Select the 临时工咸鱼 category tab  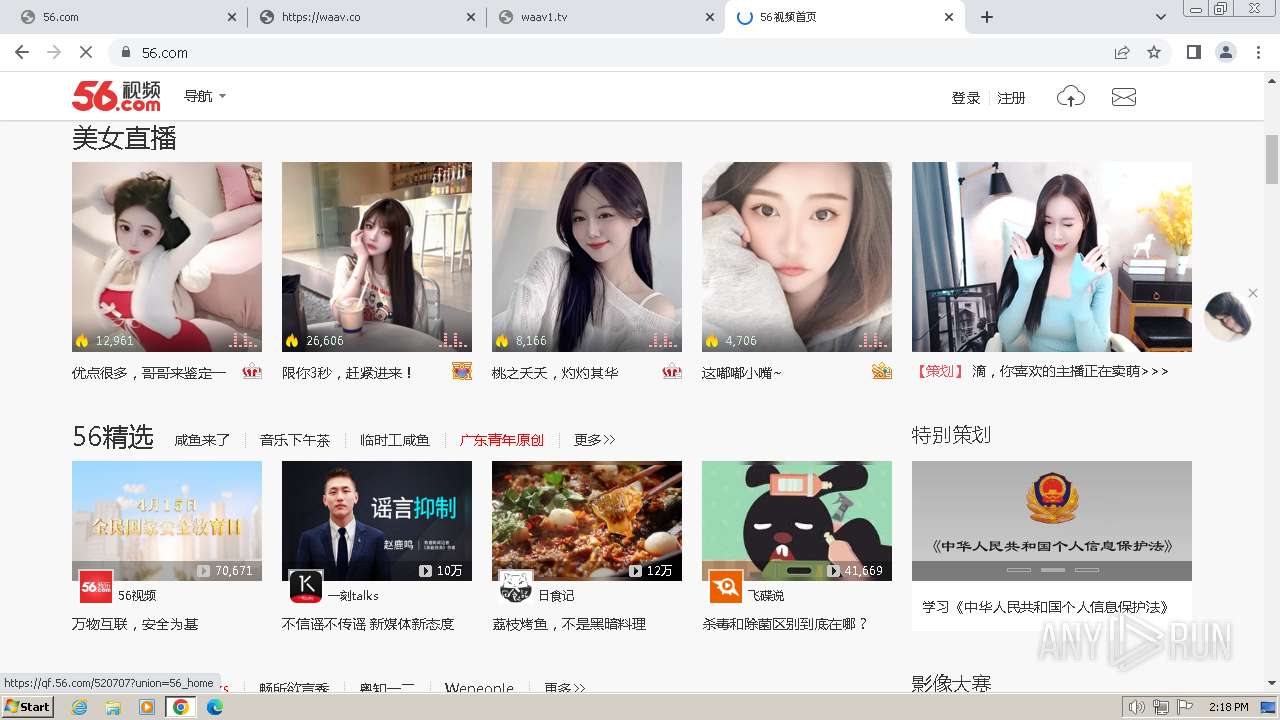click(x=395, y=440)
